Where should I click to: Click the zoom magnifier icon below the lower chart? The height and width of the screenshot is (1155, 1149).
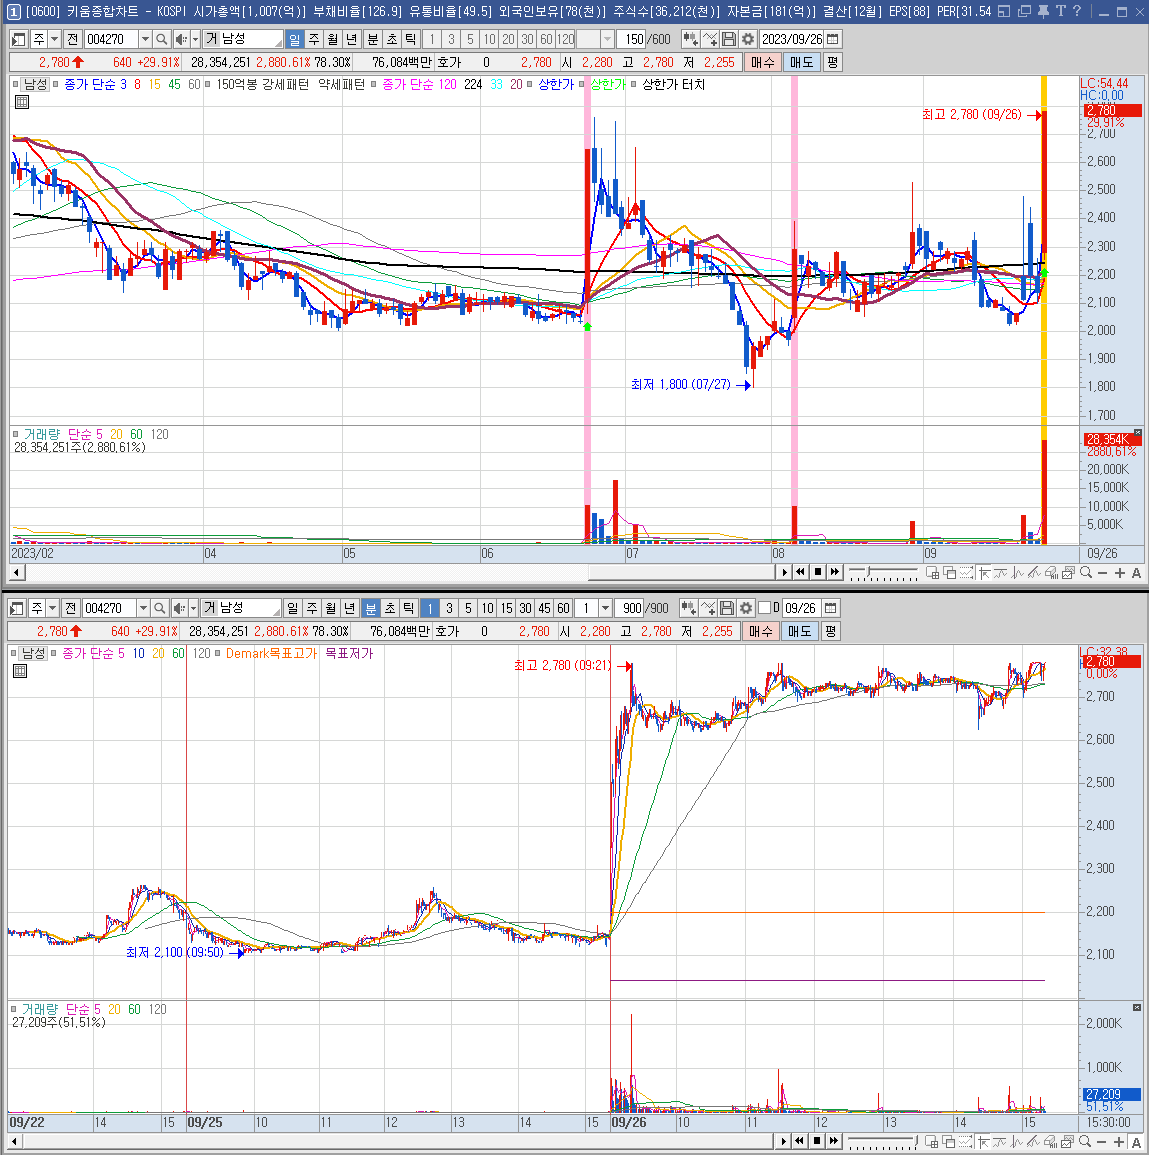1084,1141
